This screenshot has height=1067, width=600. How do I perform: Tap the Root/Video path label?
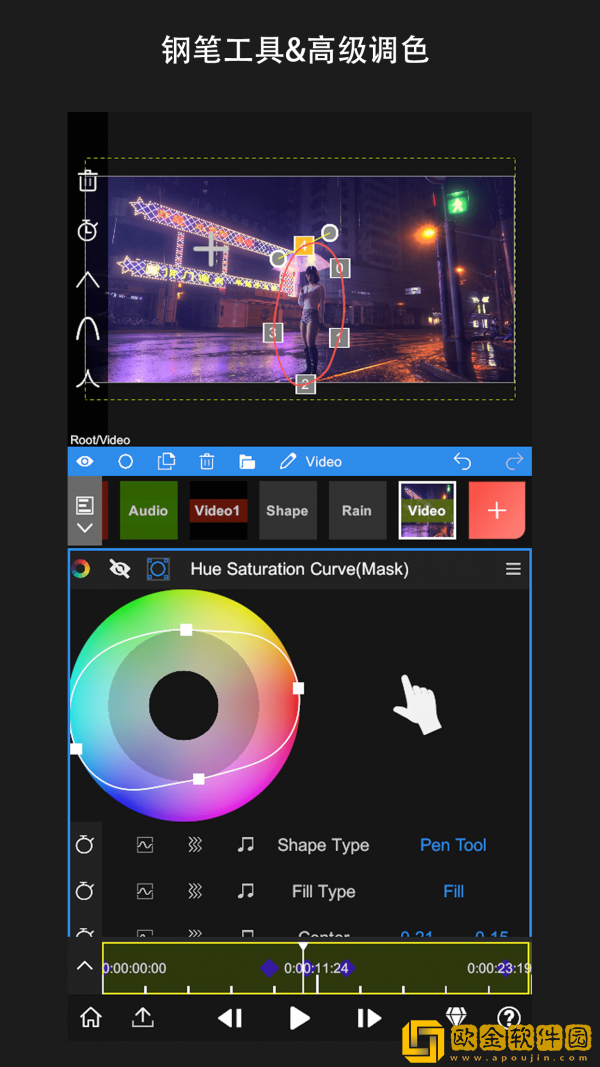[100, 440]
